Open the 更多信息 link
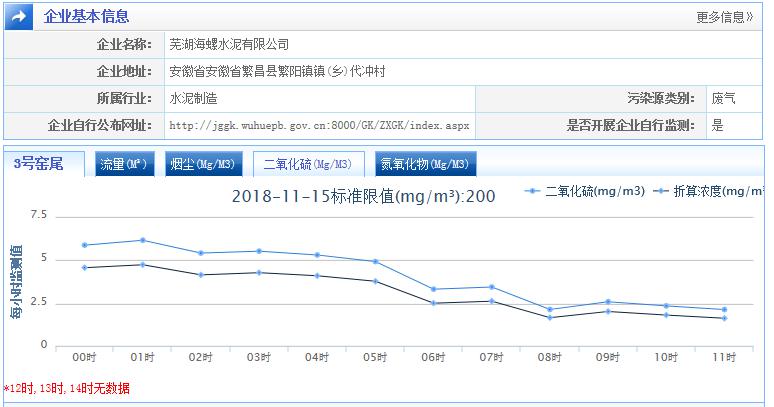774x407 pixels. tap(725, 17)
